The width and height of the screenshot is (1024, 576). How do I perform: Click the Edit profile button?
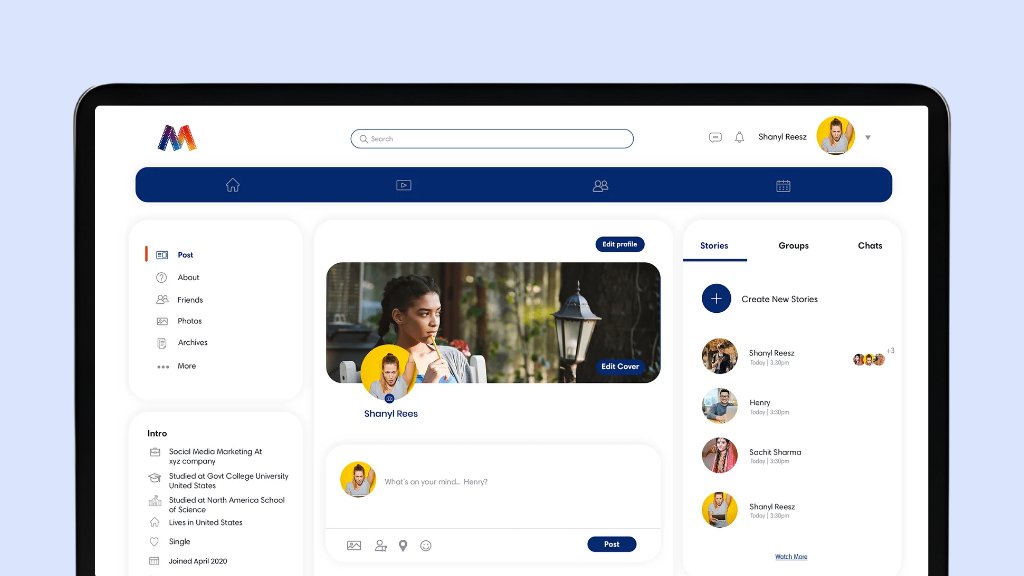620,244
